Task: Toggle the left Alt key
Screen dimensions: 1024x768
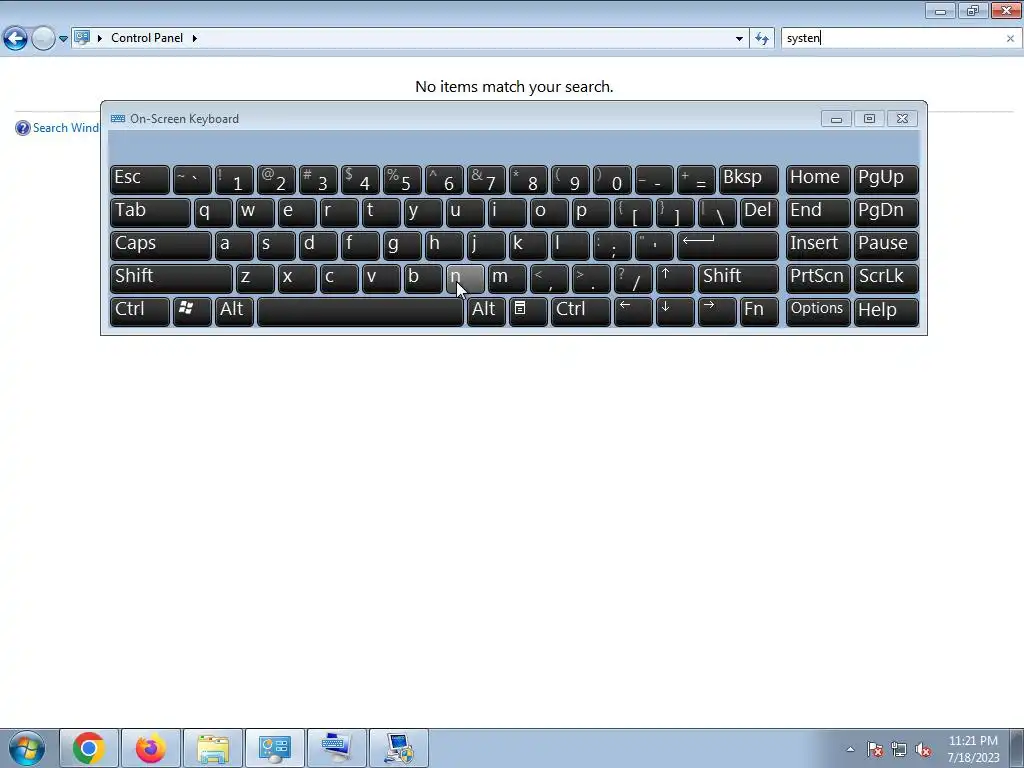Action: [234, 312]
